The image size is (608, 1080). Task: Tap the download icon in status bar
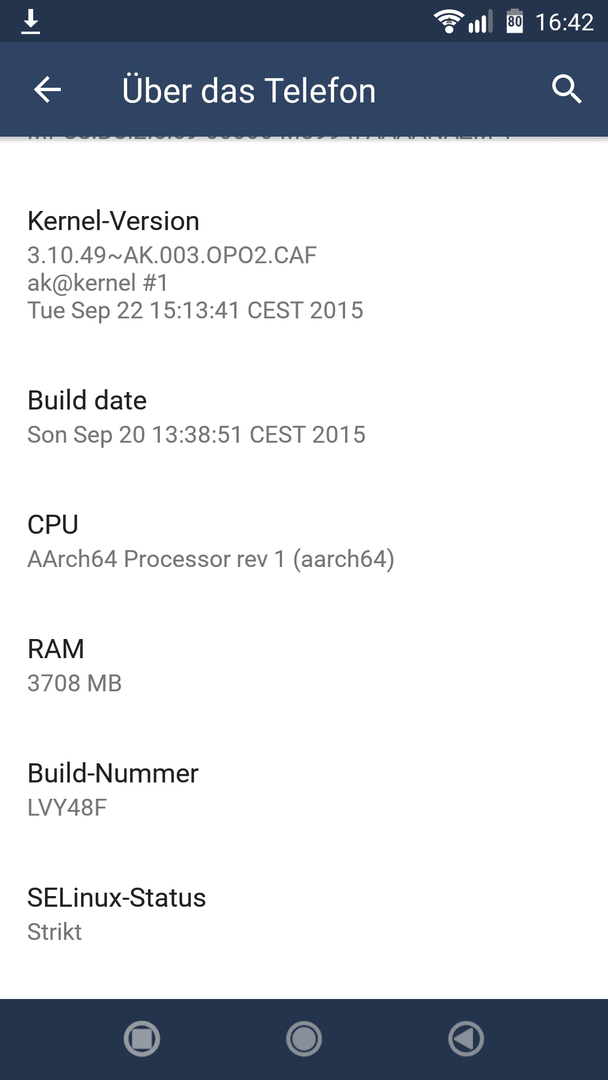coord(30,22)
